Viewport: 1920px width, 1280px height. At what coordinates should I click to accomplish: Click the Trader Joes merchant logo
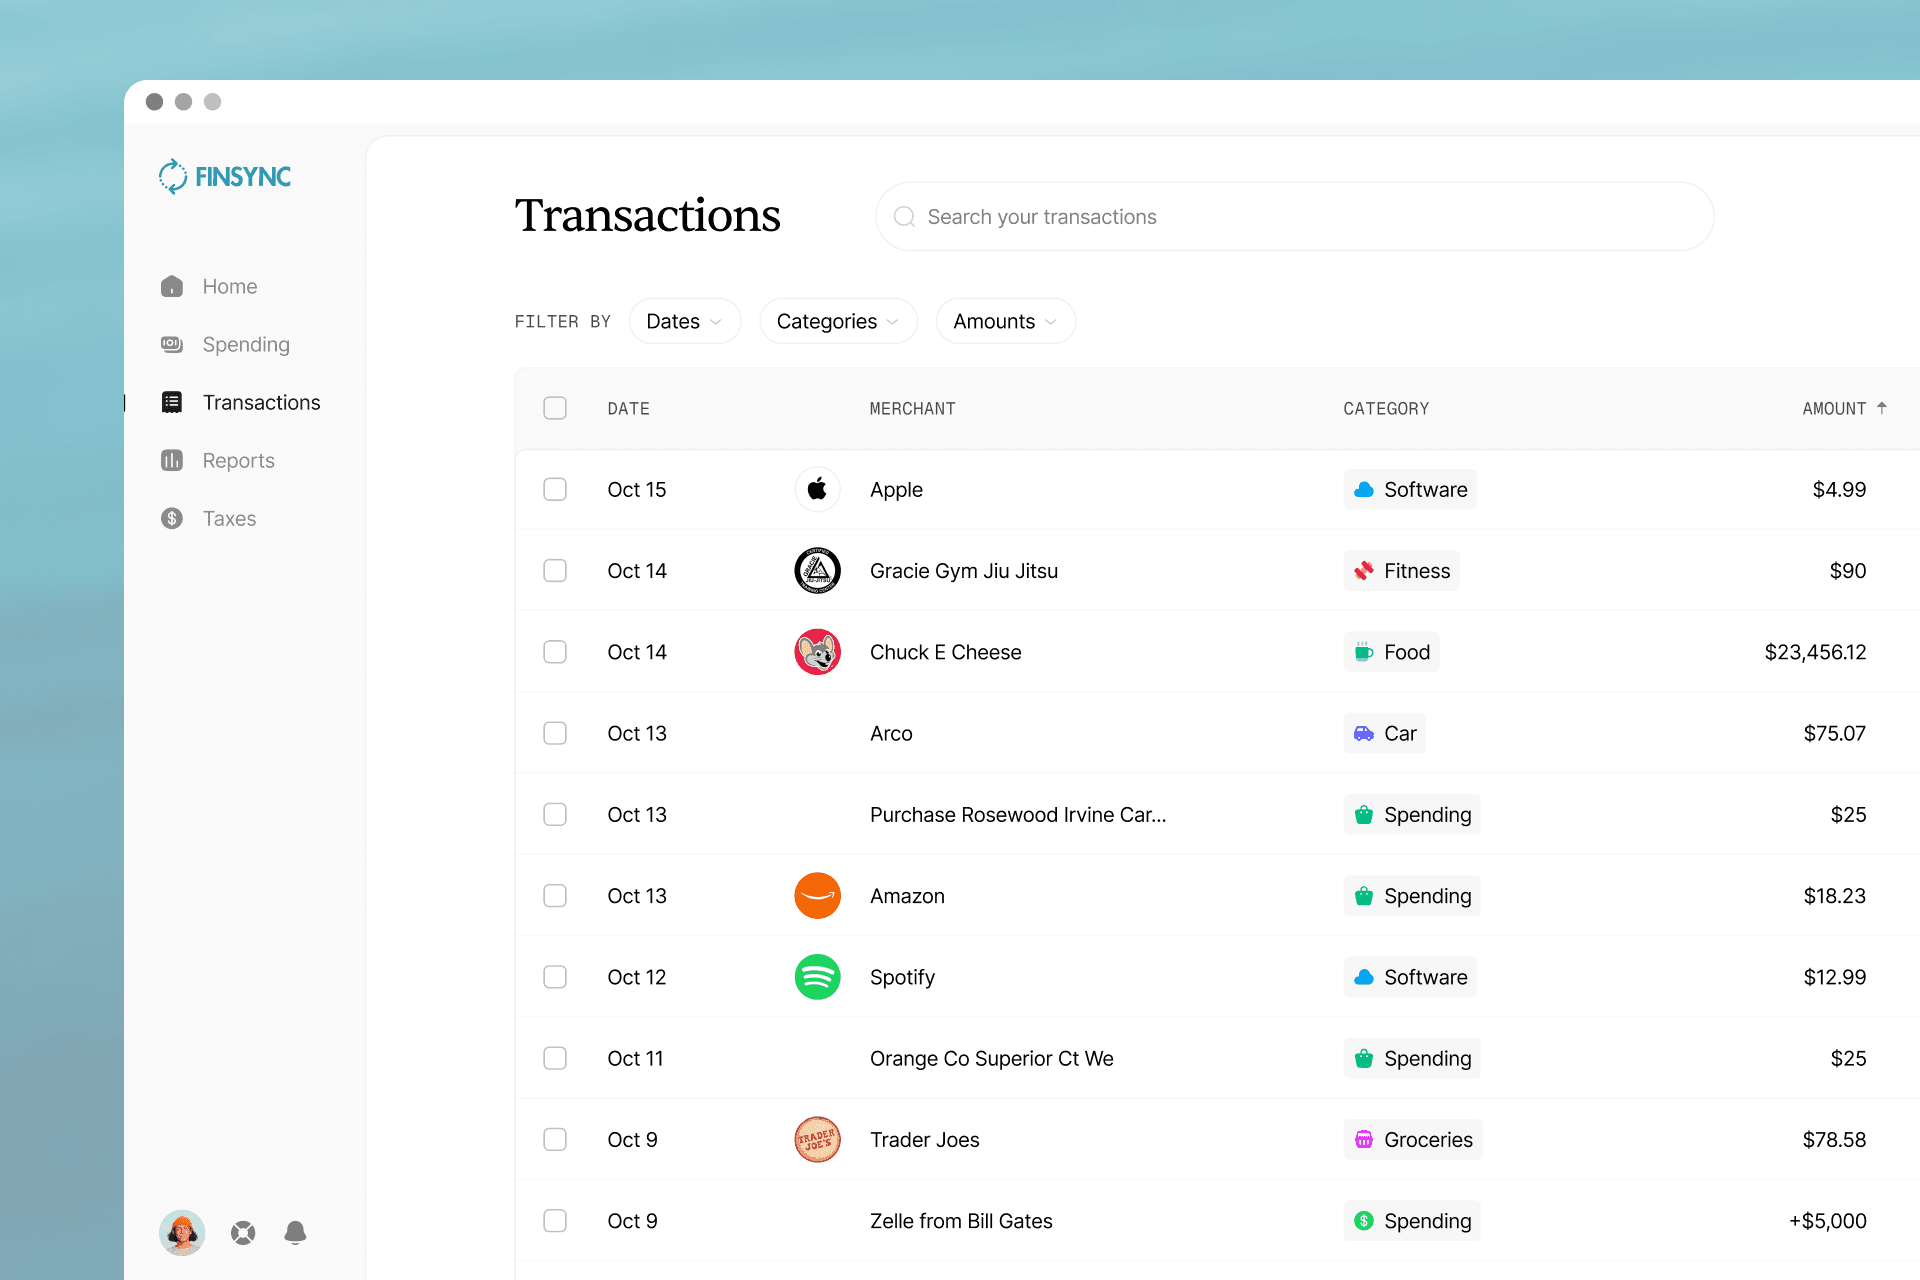coord(817,1140)
